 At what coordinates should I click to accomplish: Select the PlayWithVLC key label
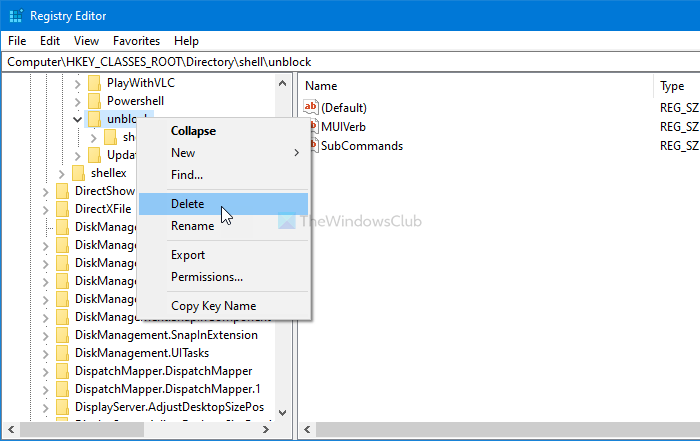pyautogui.click(x=141, y=83)
